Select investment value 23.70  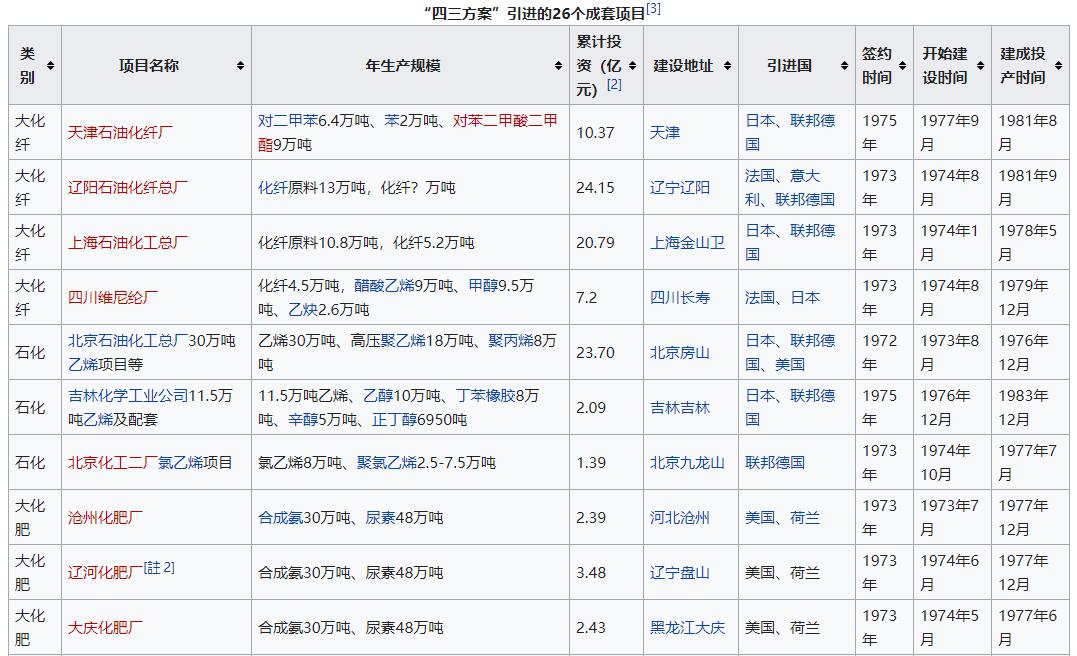(x=596, y=352)
